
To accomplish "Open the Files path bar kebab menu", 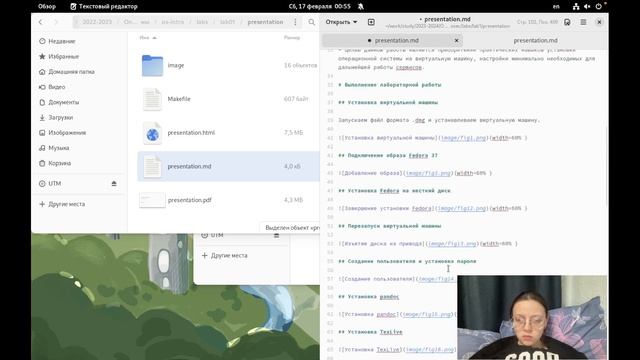I will pos(295,22).
